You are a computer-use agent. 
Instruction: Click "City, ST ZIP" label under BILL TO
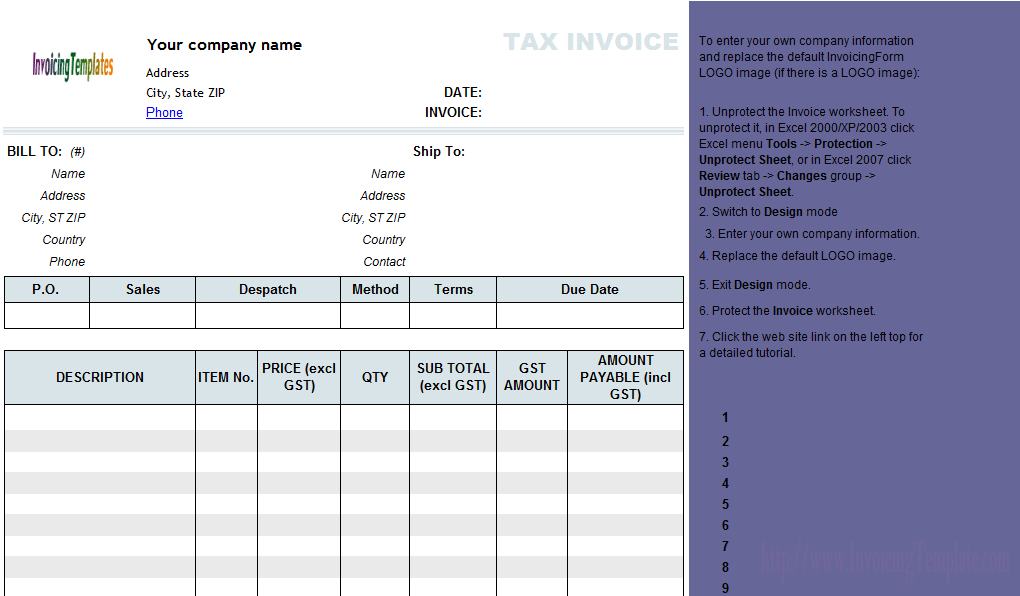tap(53, 218)
